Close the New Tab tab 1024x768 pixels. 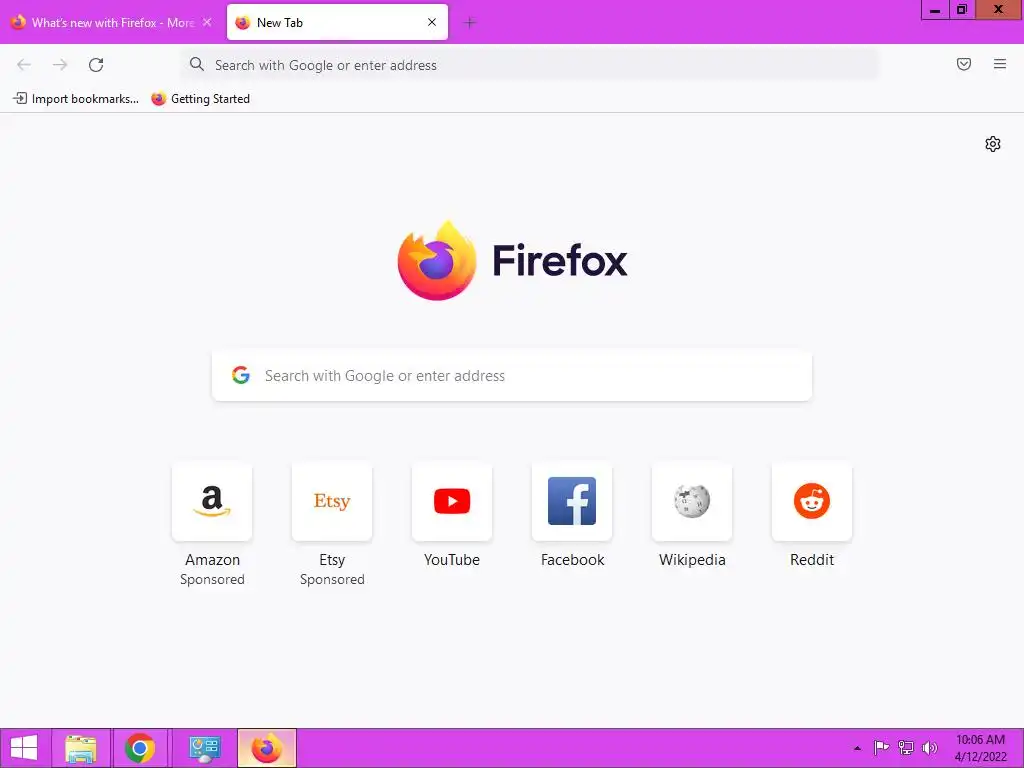click(432, 22)
